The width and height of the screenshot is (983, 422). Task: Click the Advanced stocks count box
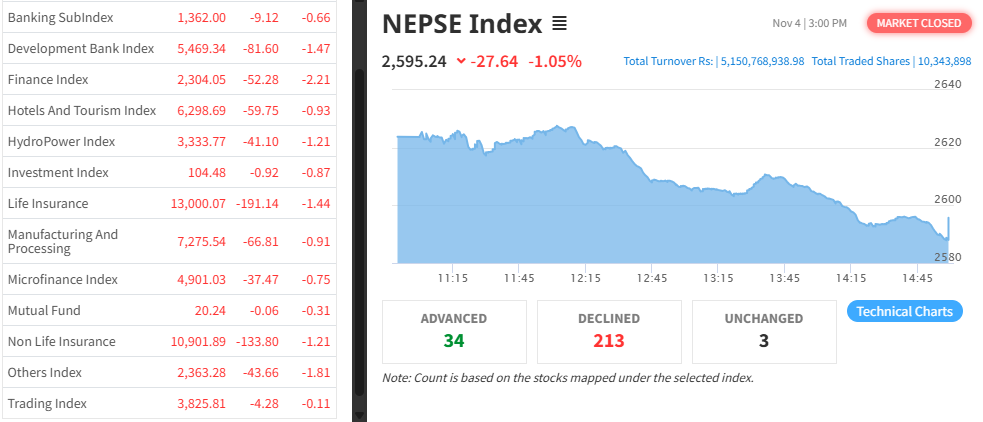pos(454,331)
